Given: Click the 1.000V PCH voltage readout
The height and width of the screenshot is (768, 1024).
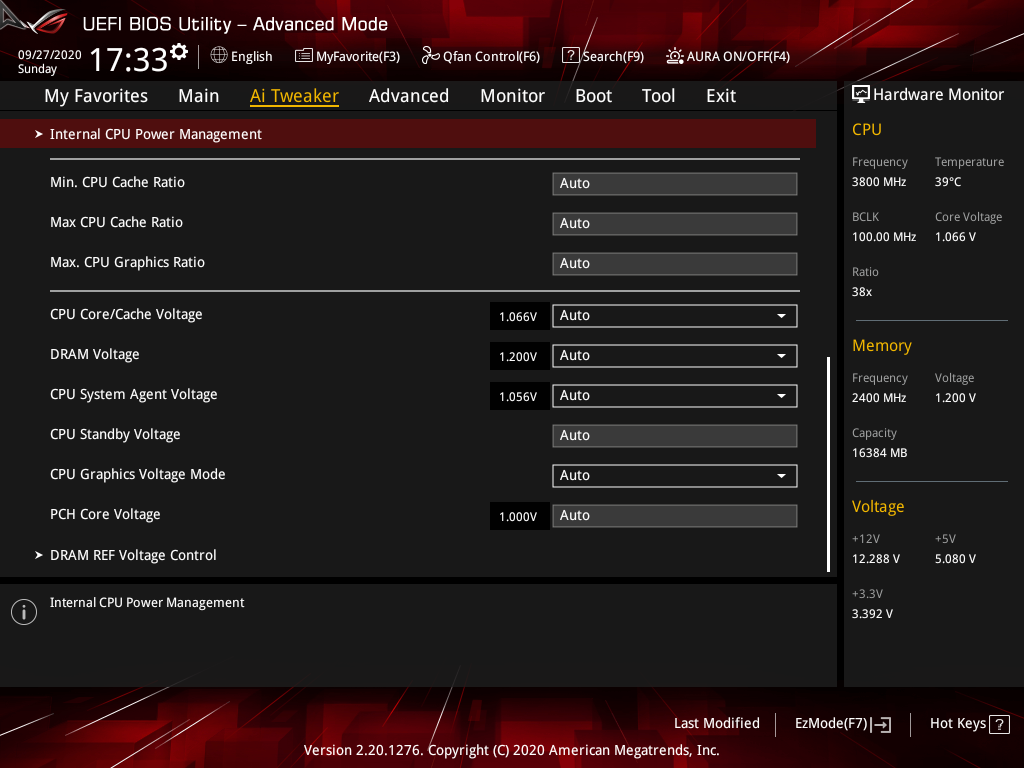Looking at the screenshot, I should click(519, 517).
